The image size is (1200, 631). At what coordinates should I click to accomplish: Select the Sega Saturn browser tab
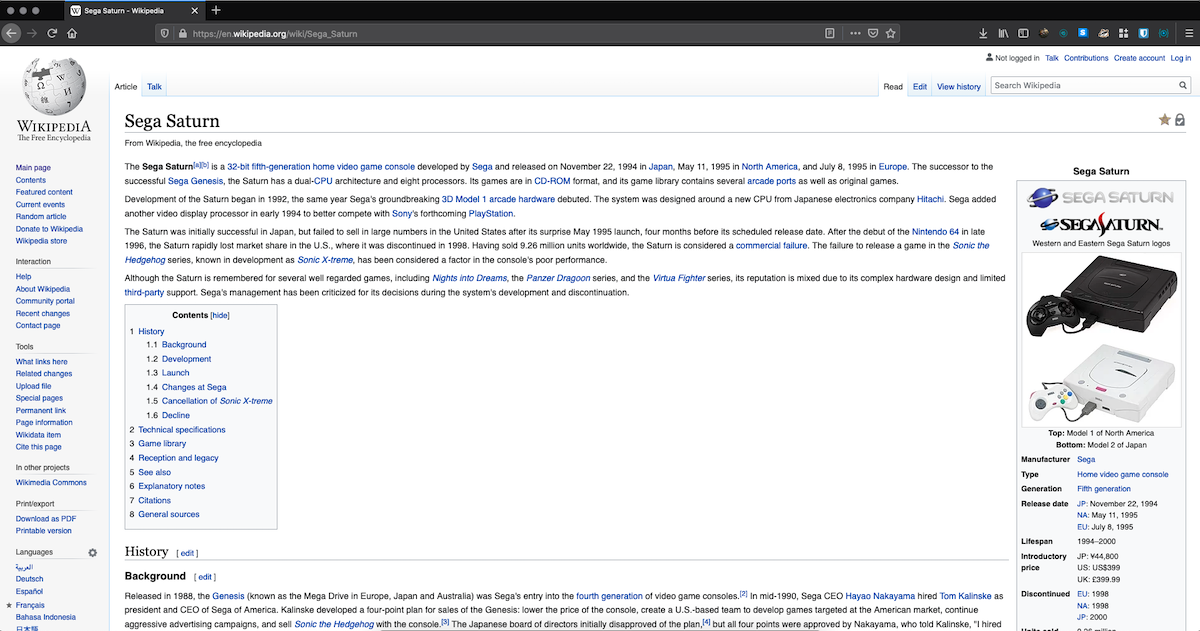(132, 10)
